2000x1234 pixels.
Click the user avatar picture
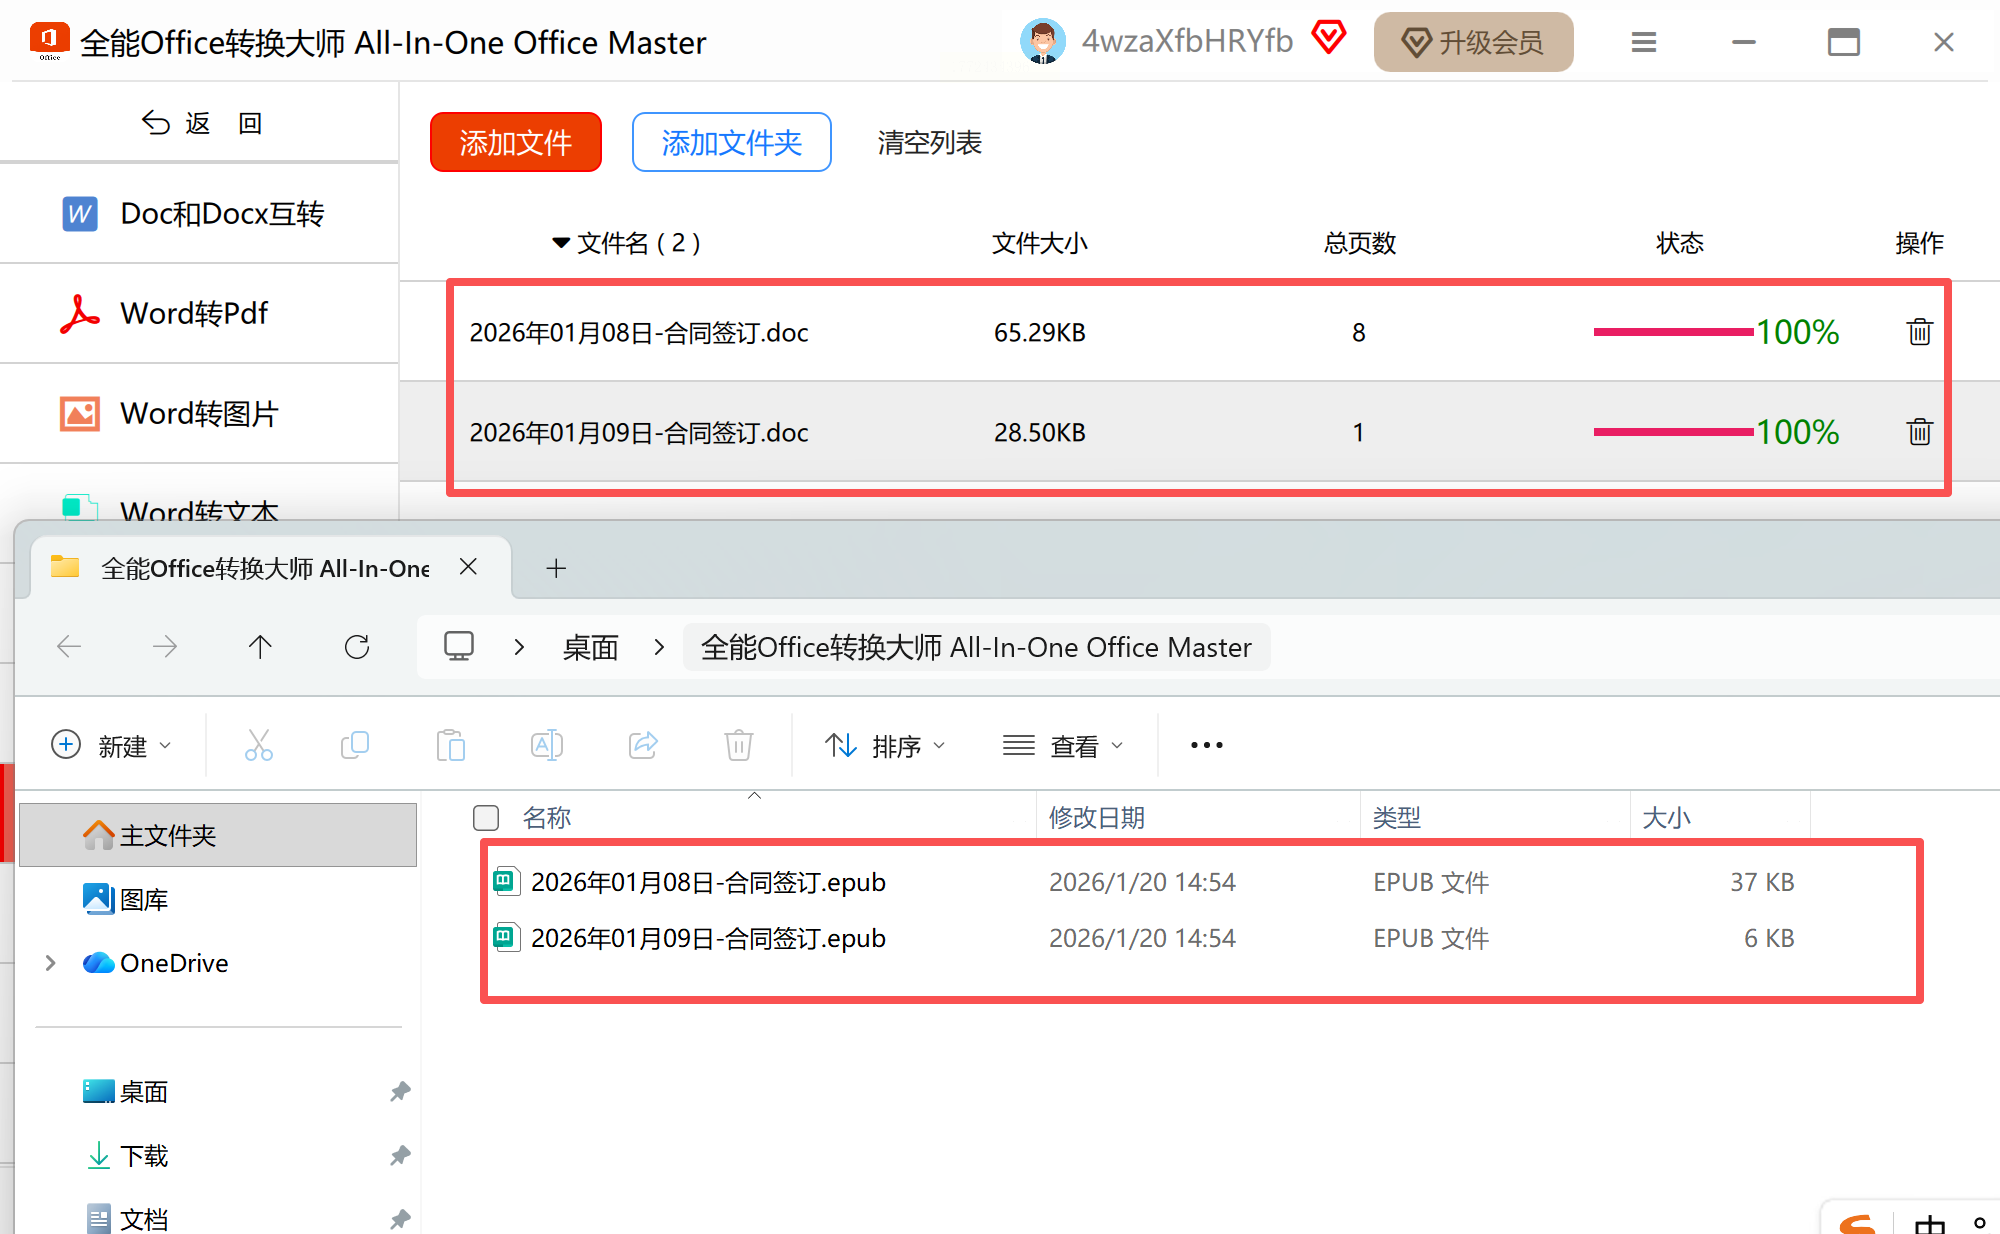pos(1042,42)
